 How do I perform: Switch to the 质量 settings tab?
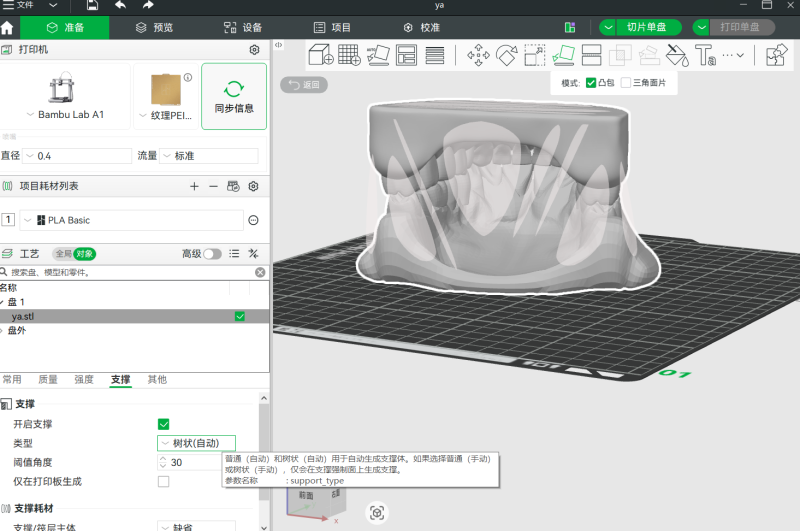pyautogui.click(x=48, y=380)
